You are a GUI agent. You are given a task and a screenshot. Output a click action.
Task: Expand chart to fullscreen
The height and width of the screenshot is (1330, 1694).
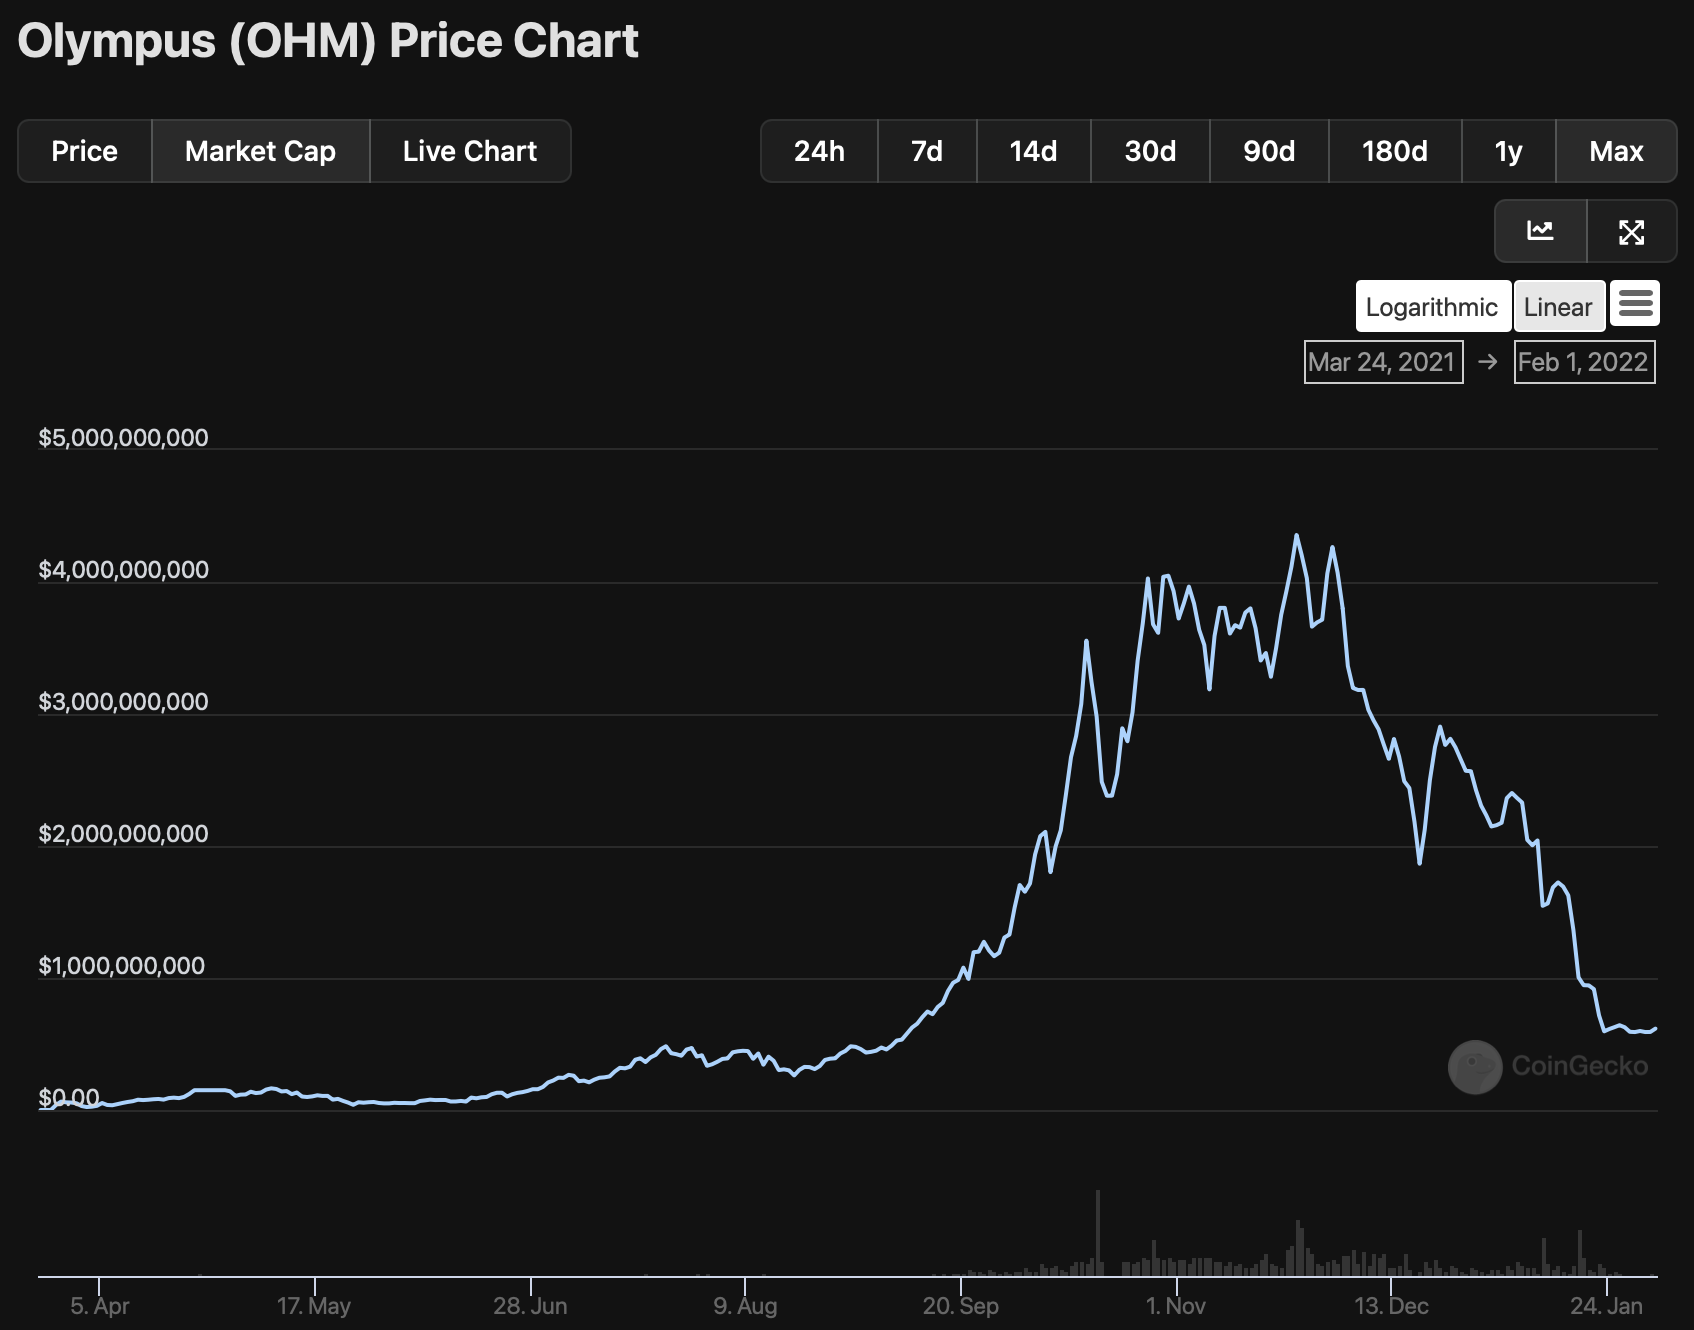point(1632,231)
